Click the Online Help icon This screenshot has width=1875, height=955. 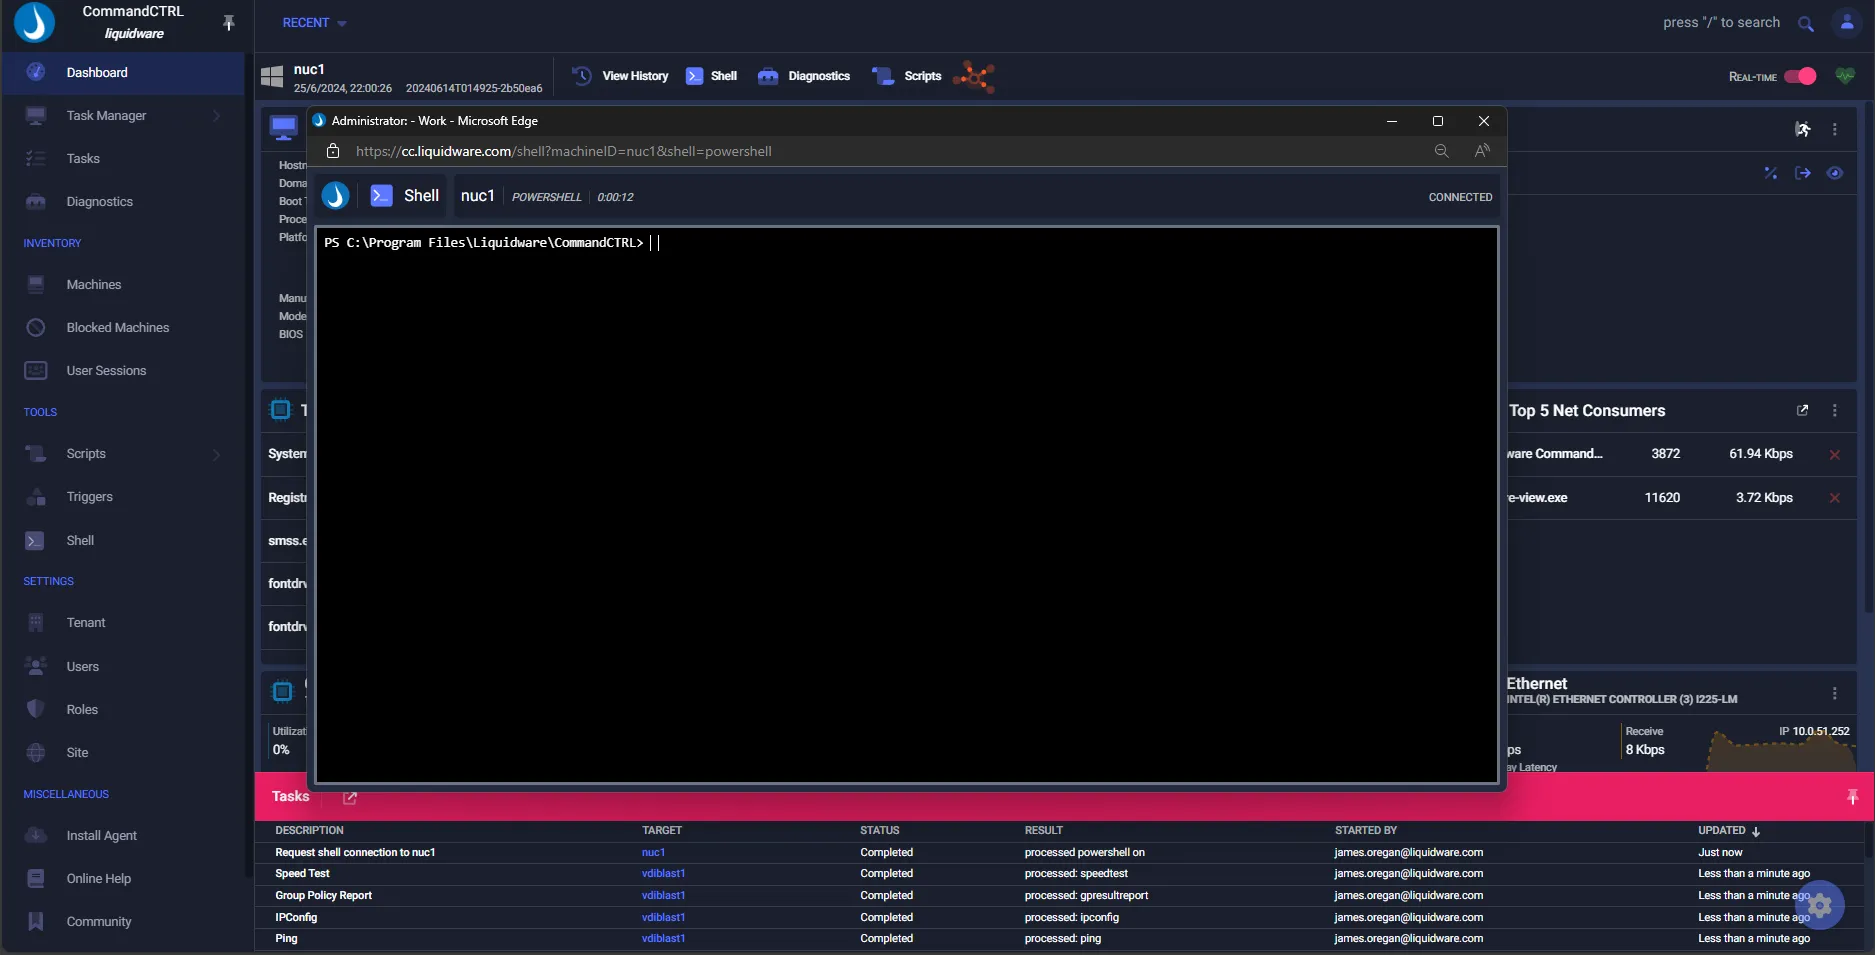click(36, 879)
